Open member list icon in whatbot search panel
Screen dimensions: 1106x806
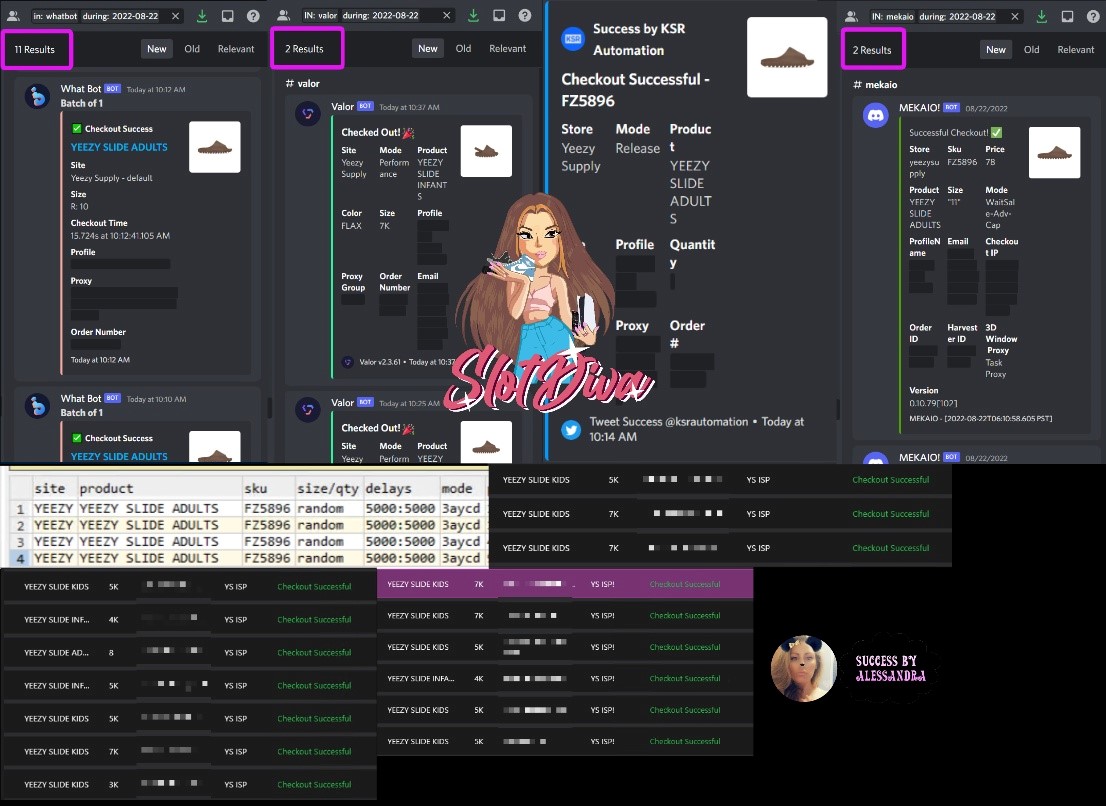click(x=13, y=16)
